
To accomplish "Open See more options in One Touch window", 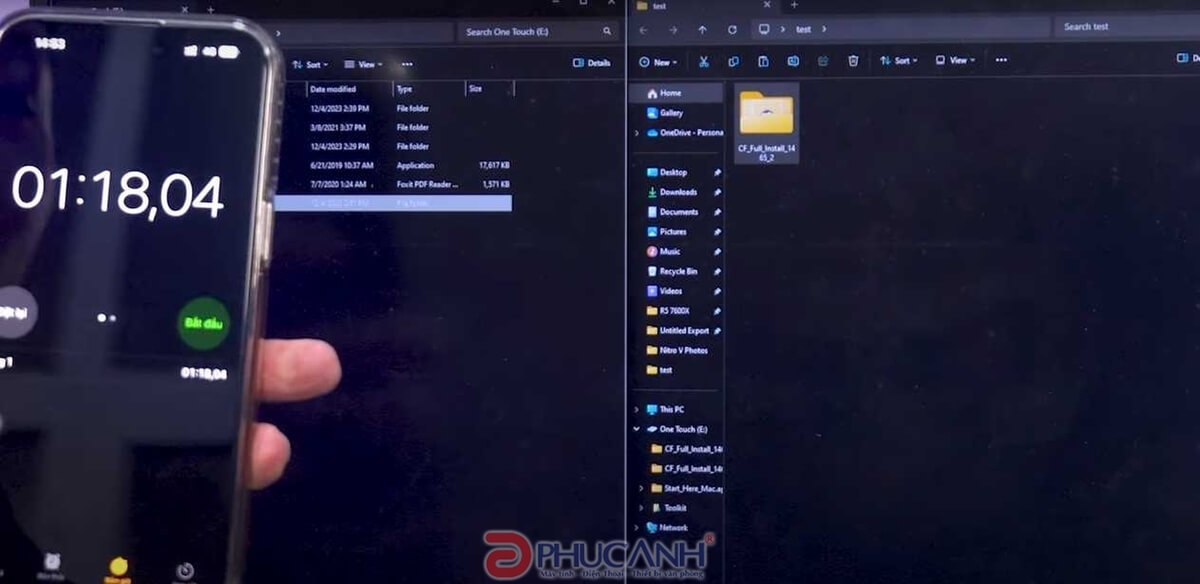I will (407, 64).
